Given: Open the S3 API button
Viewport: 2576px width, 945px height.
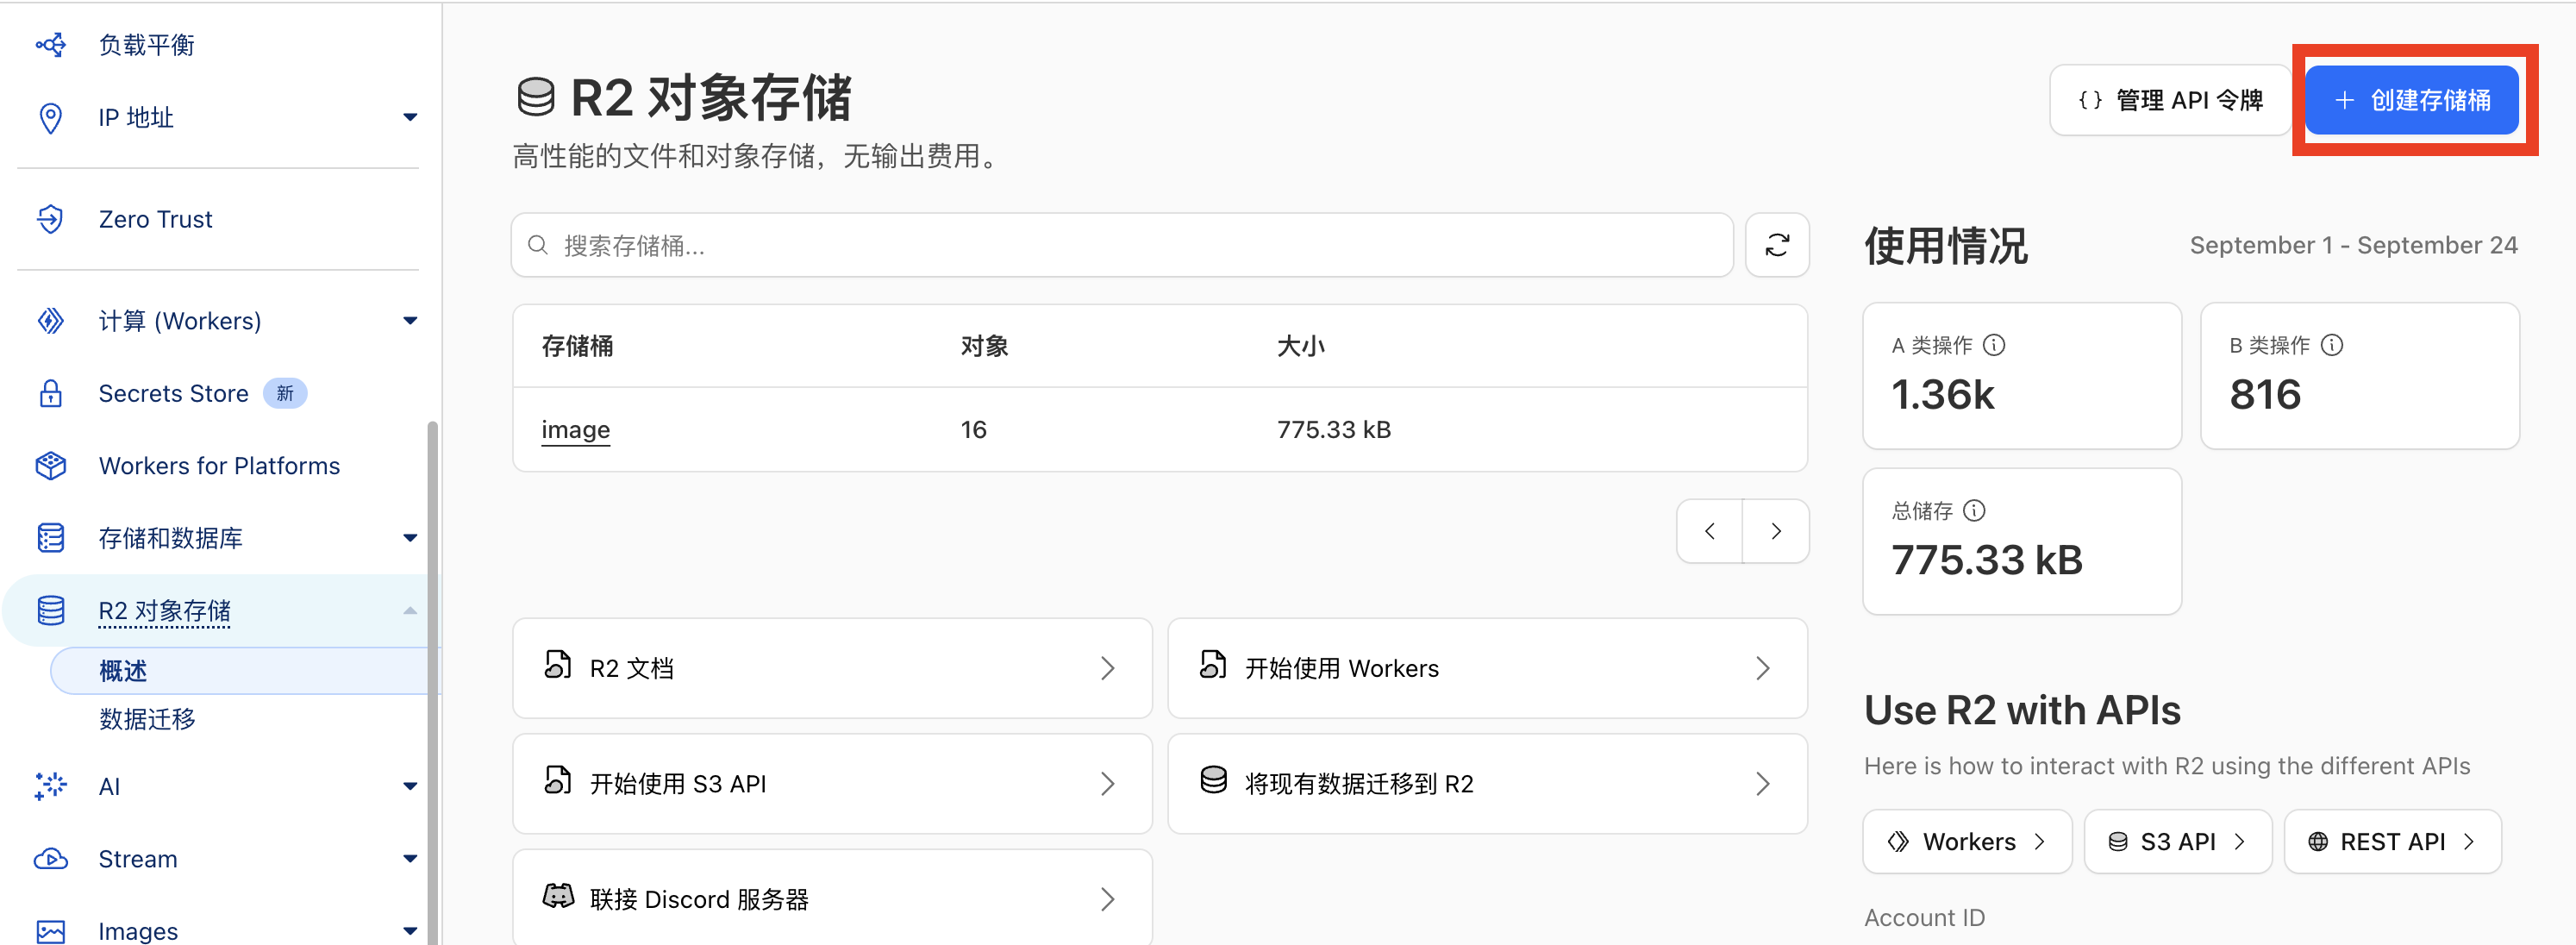Looking at the screenshot, I should click(2178, 842).
